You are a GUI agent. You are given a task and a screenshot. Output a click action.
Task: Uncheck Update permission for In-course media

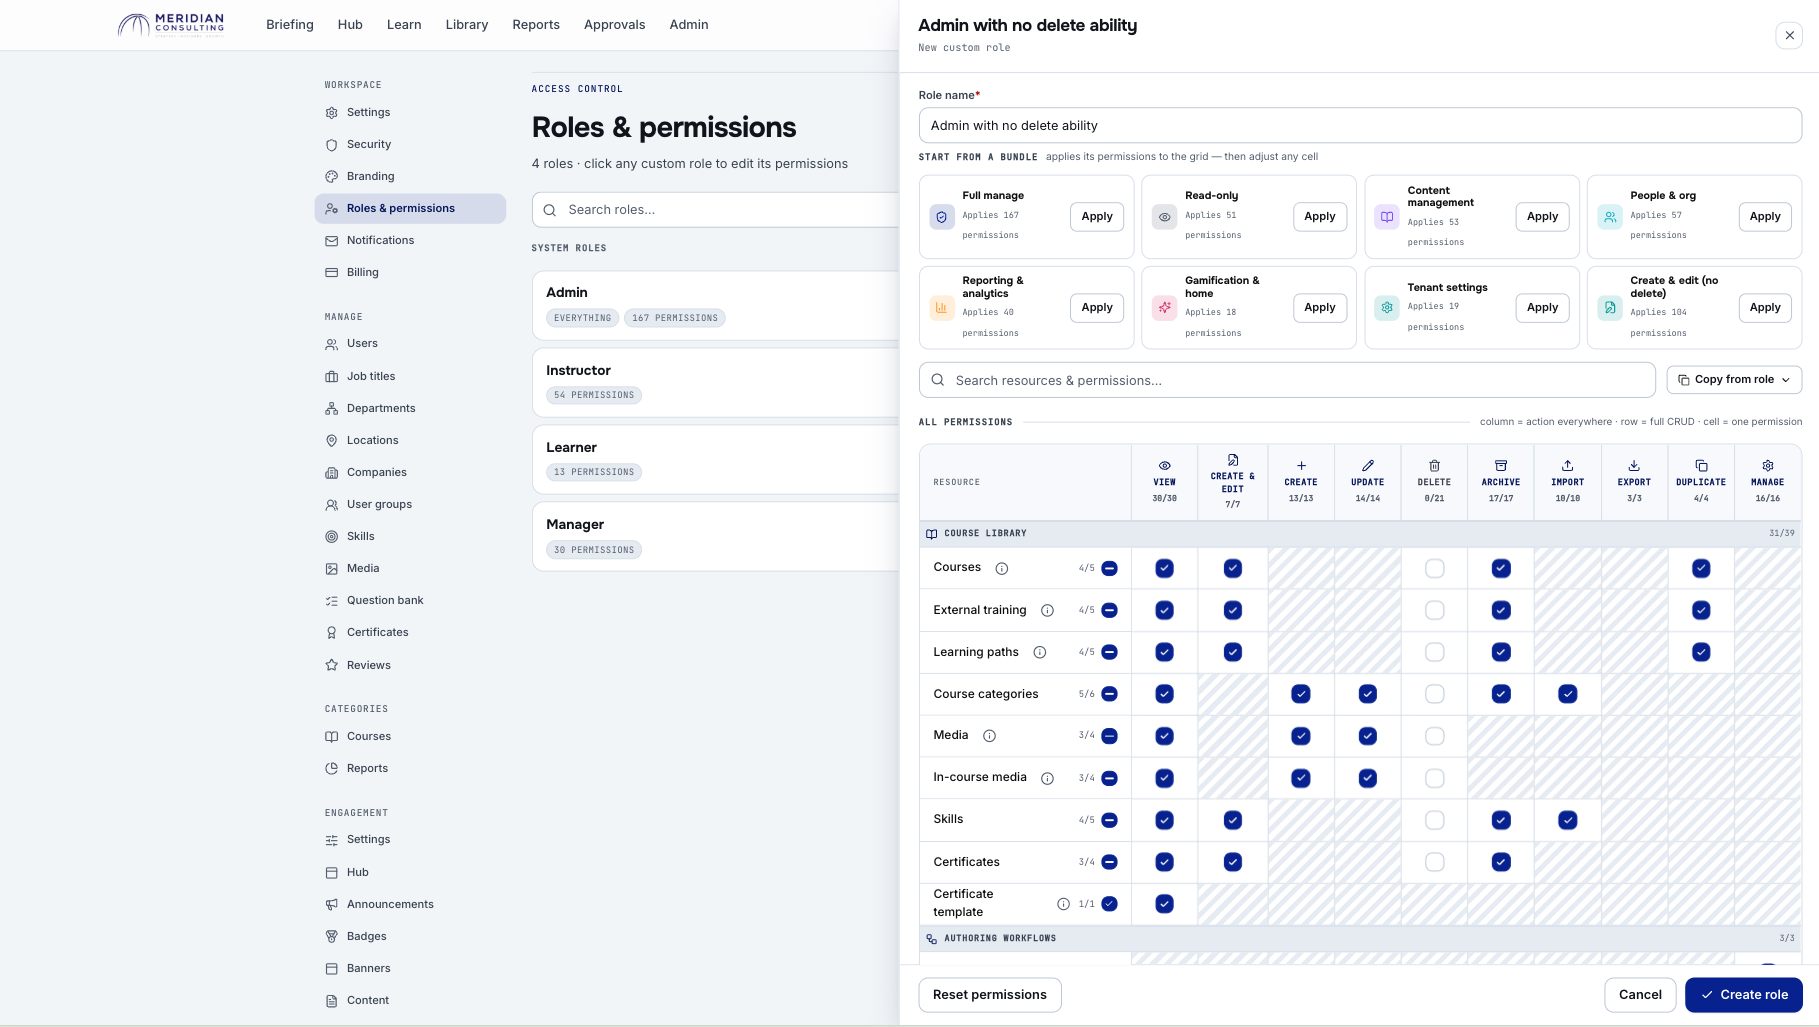coord(1367,778)
